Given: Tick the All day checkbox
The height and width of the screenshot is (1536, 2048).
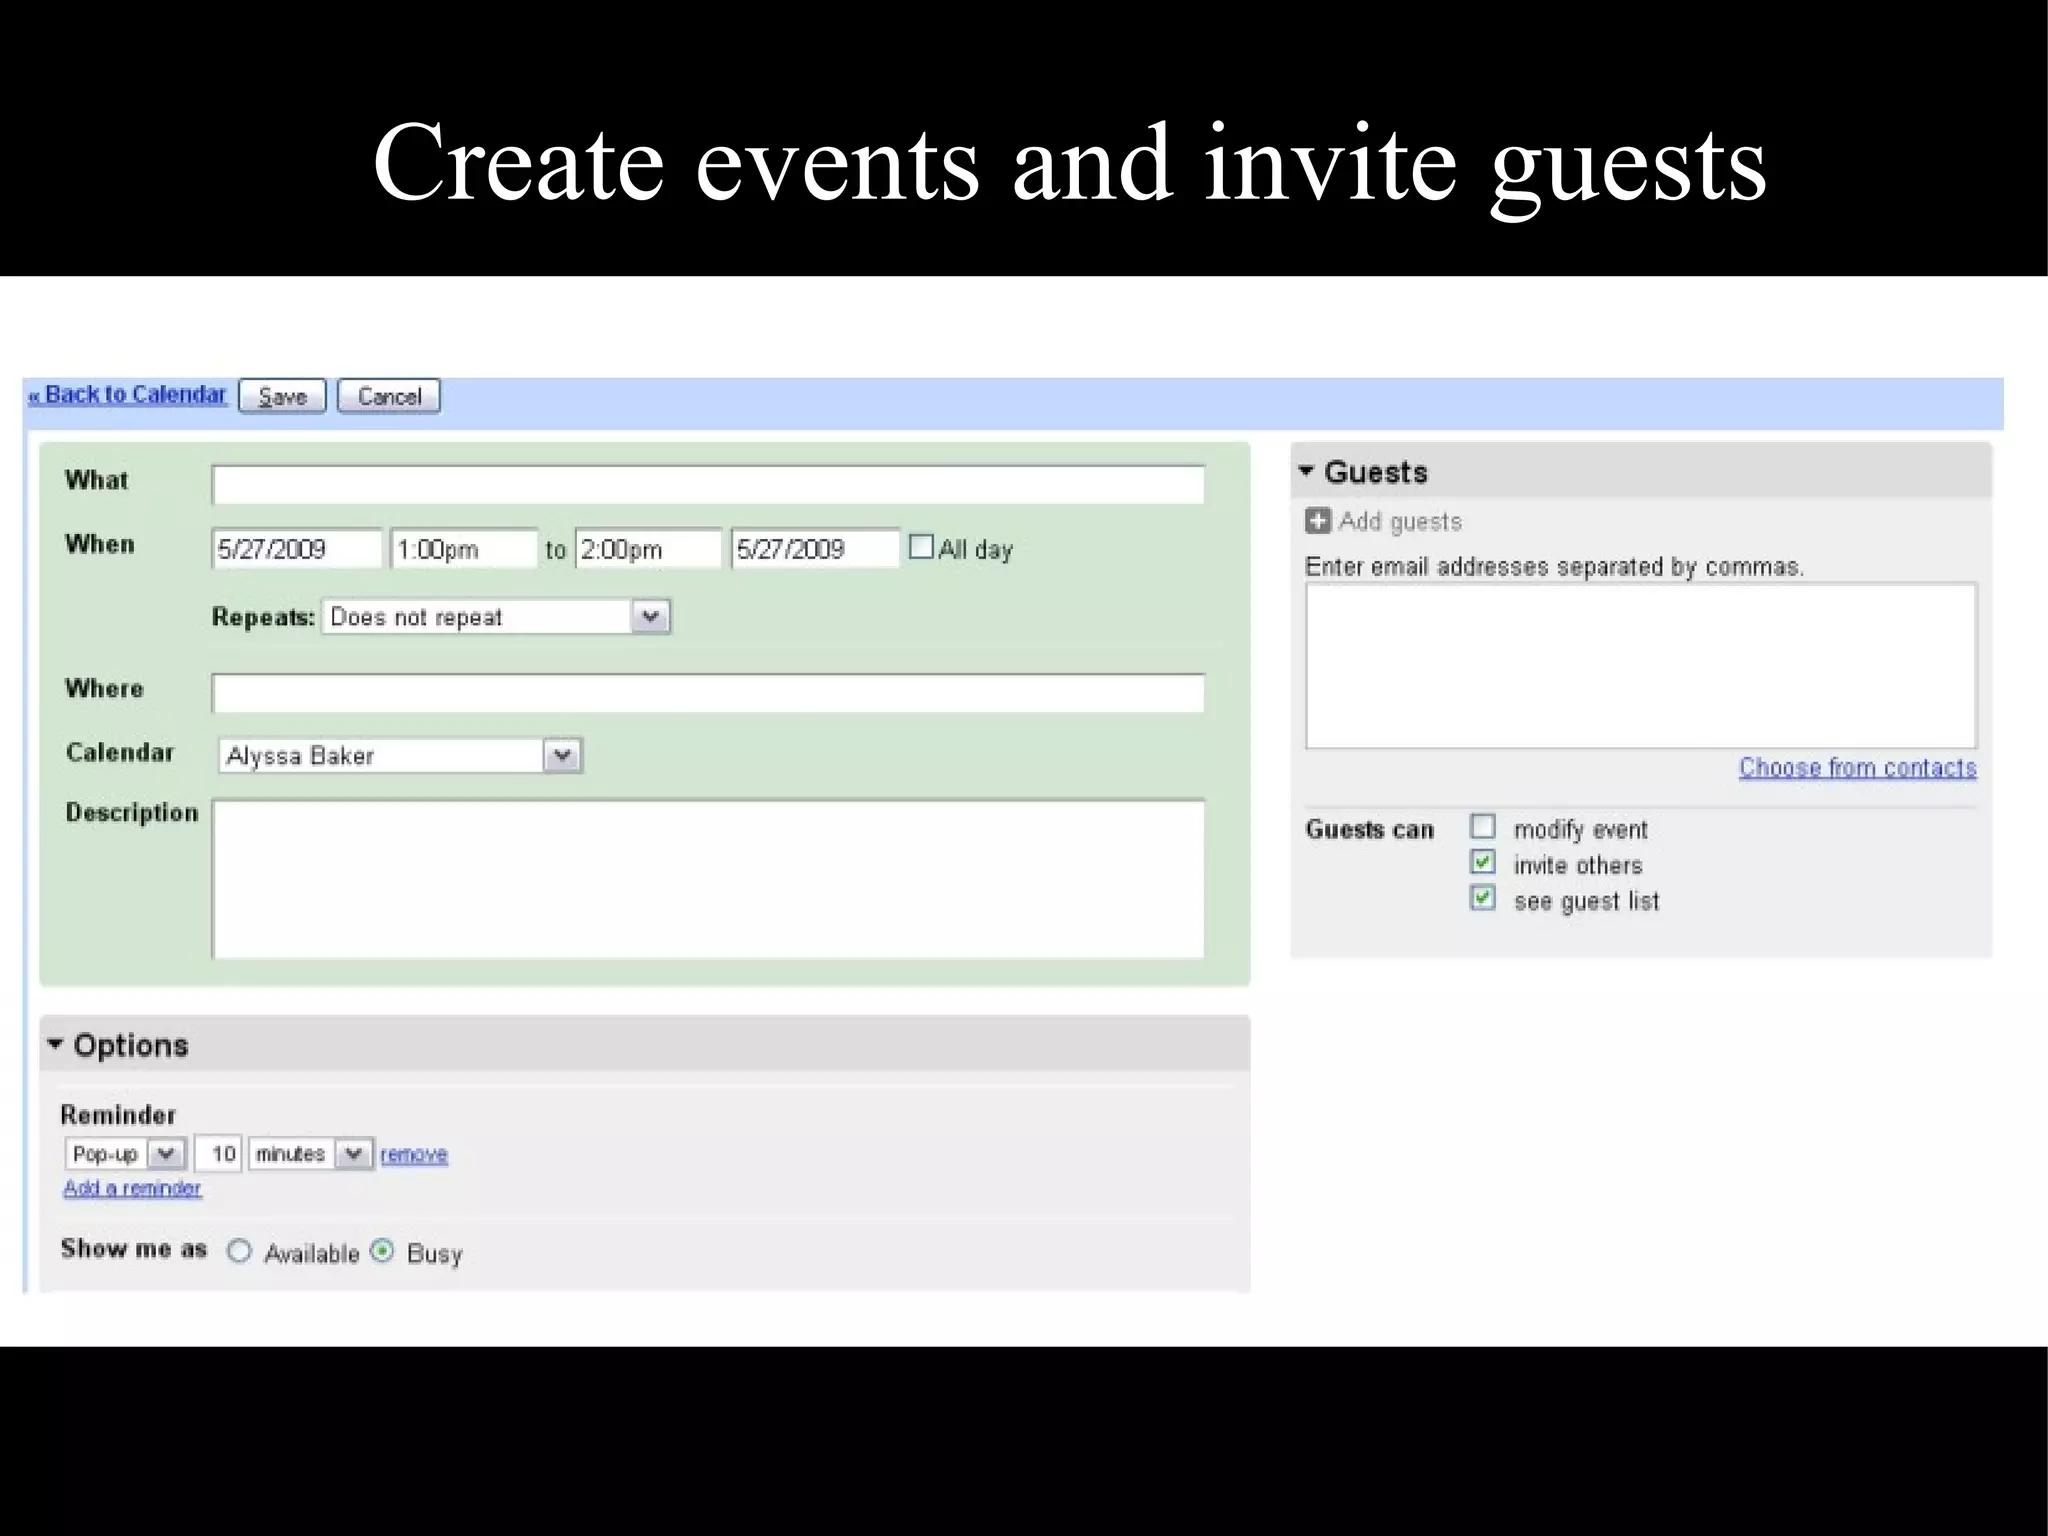Looking at the screenshot, I should coord(921,547).
